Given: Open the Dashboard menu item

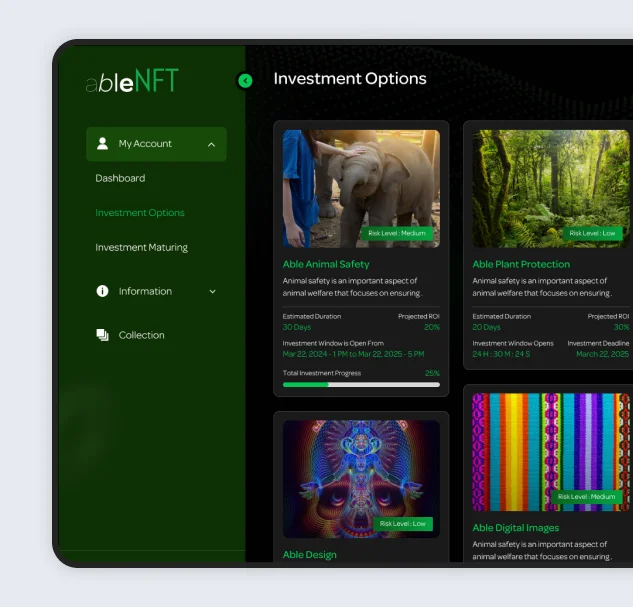Looking at the screenshot, I should (120, 178).
